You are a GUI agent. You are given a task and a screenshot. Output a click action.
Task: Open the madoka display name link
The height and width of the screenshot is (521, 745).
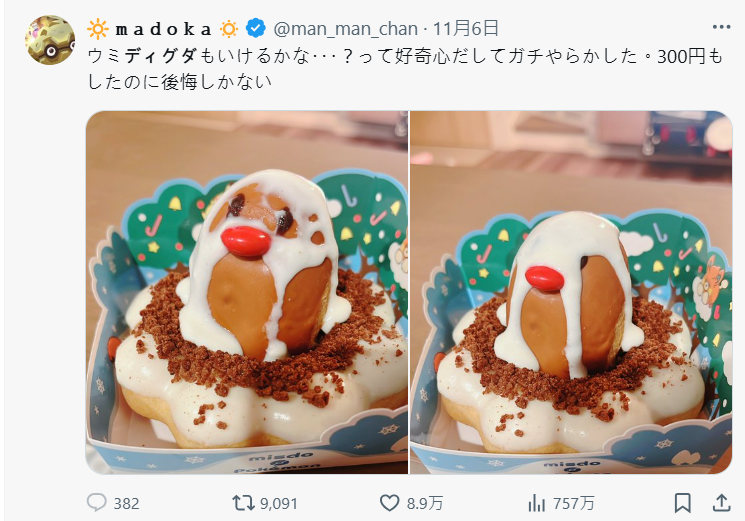coord(163,29)
